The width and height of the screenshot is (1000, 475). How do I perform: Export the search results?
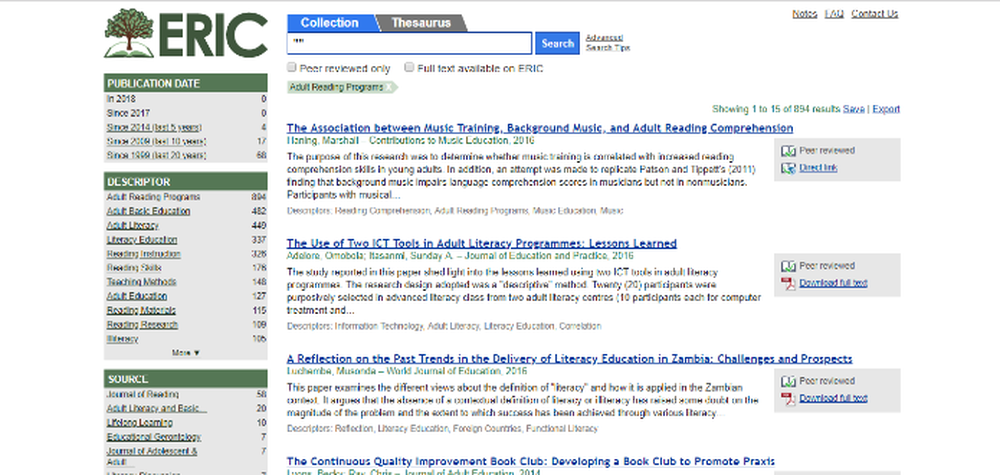click(x=886, y=109)
